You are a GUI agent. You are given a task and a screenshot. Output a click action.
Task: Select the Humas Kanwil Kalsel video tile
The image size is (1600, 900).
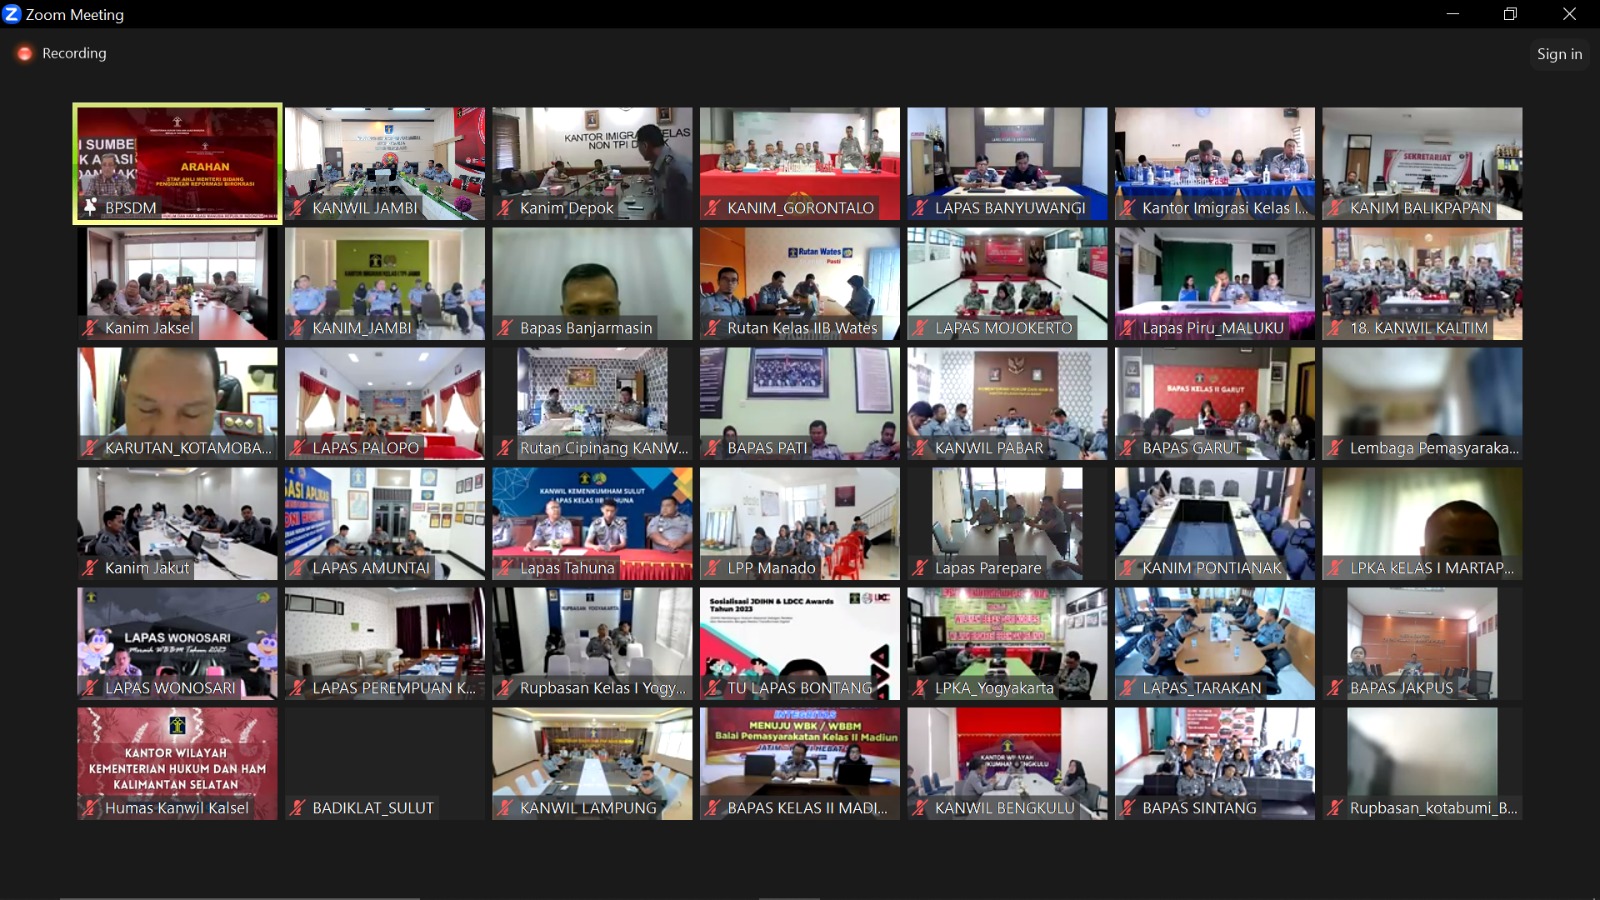[x=177, y=760]
